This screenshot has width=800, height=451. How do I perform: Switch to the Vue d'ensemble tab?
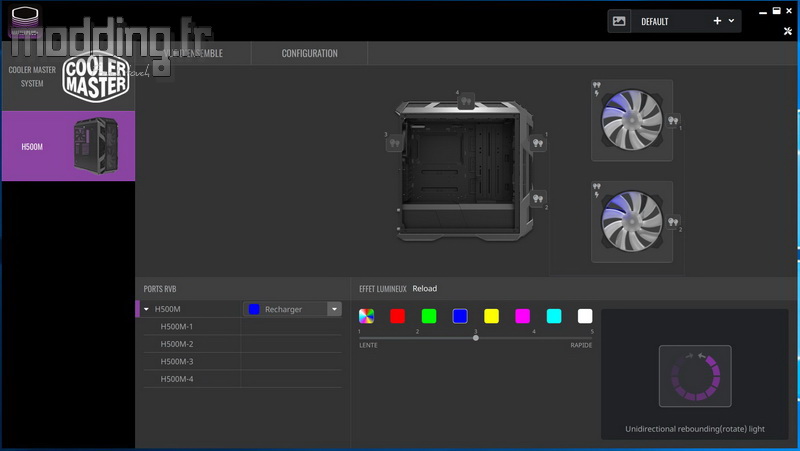pyautogui.click(x=193, y=53)
